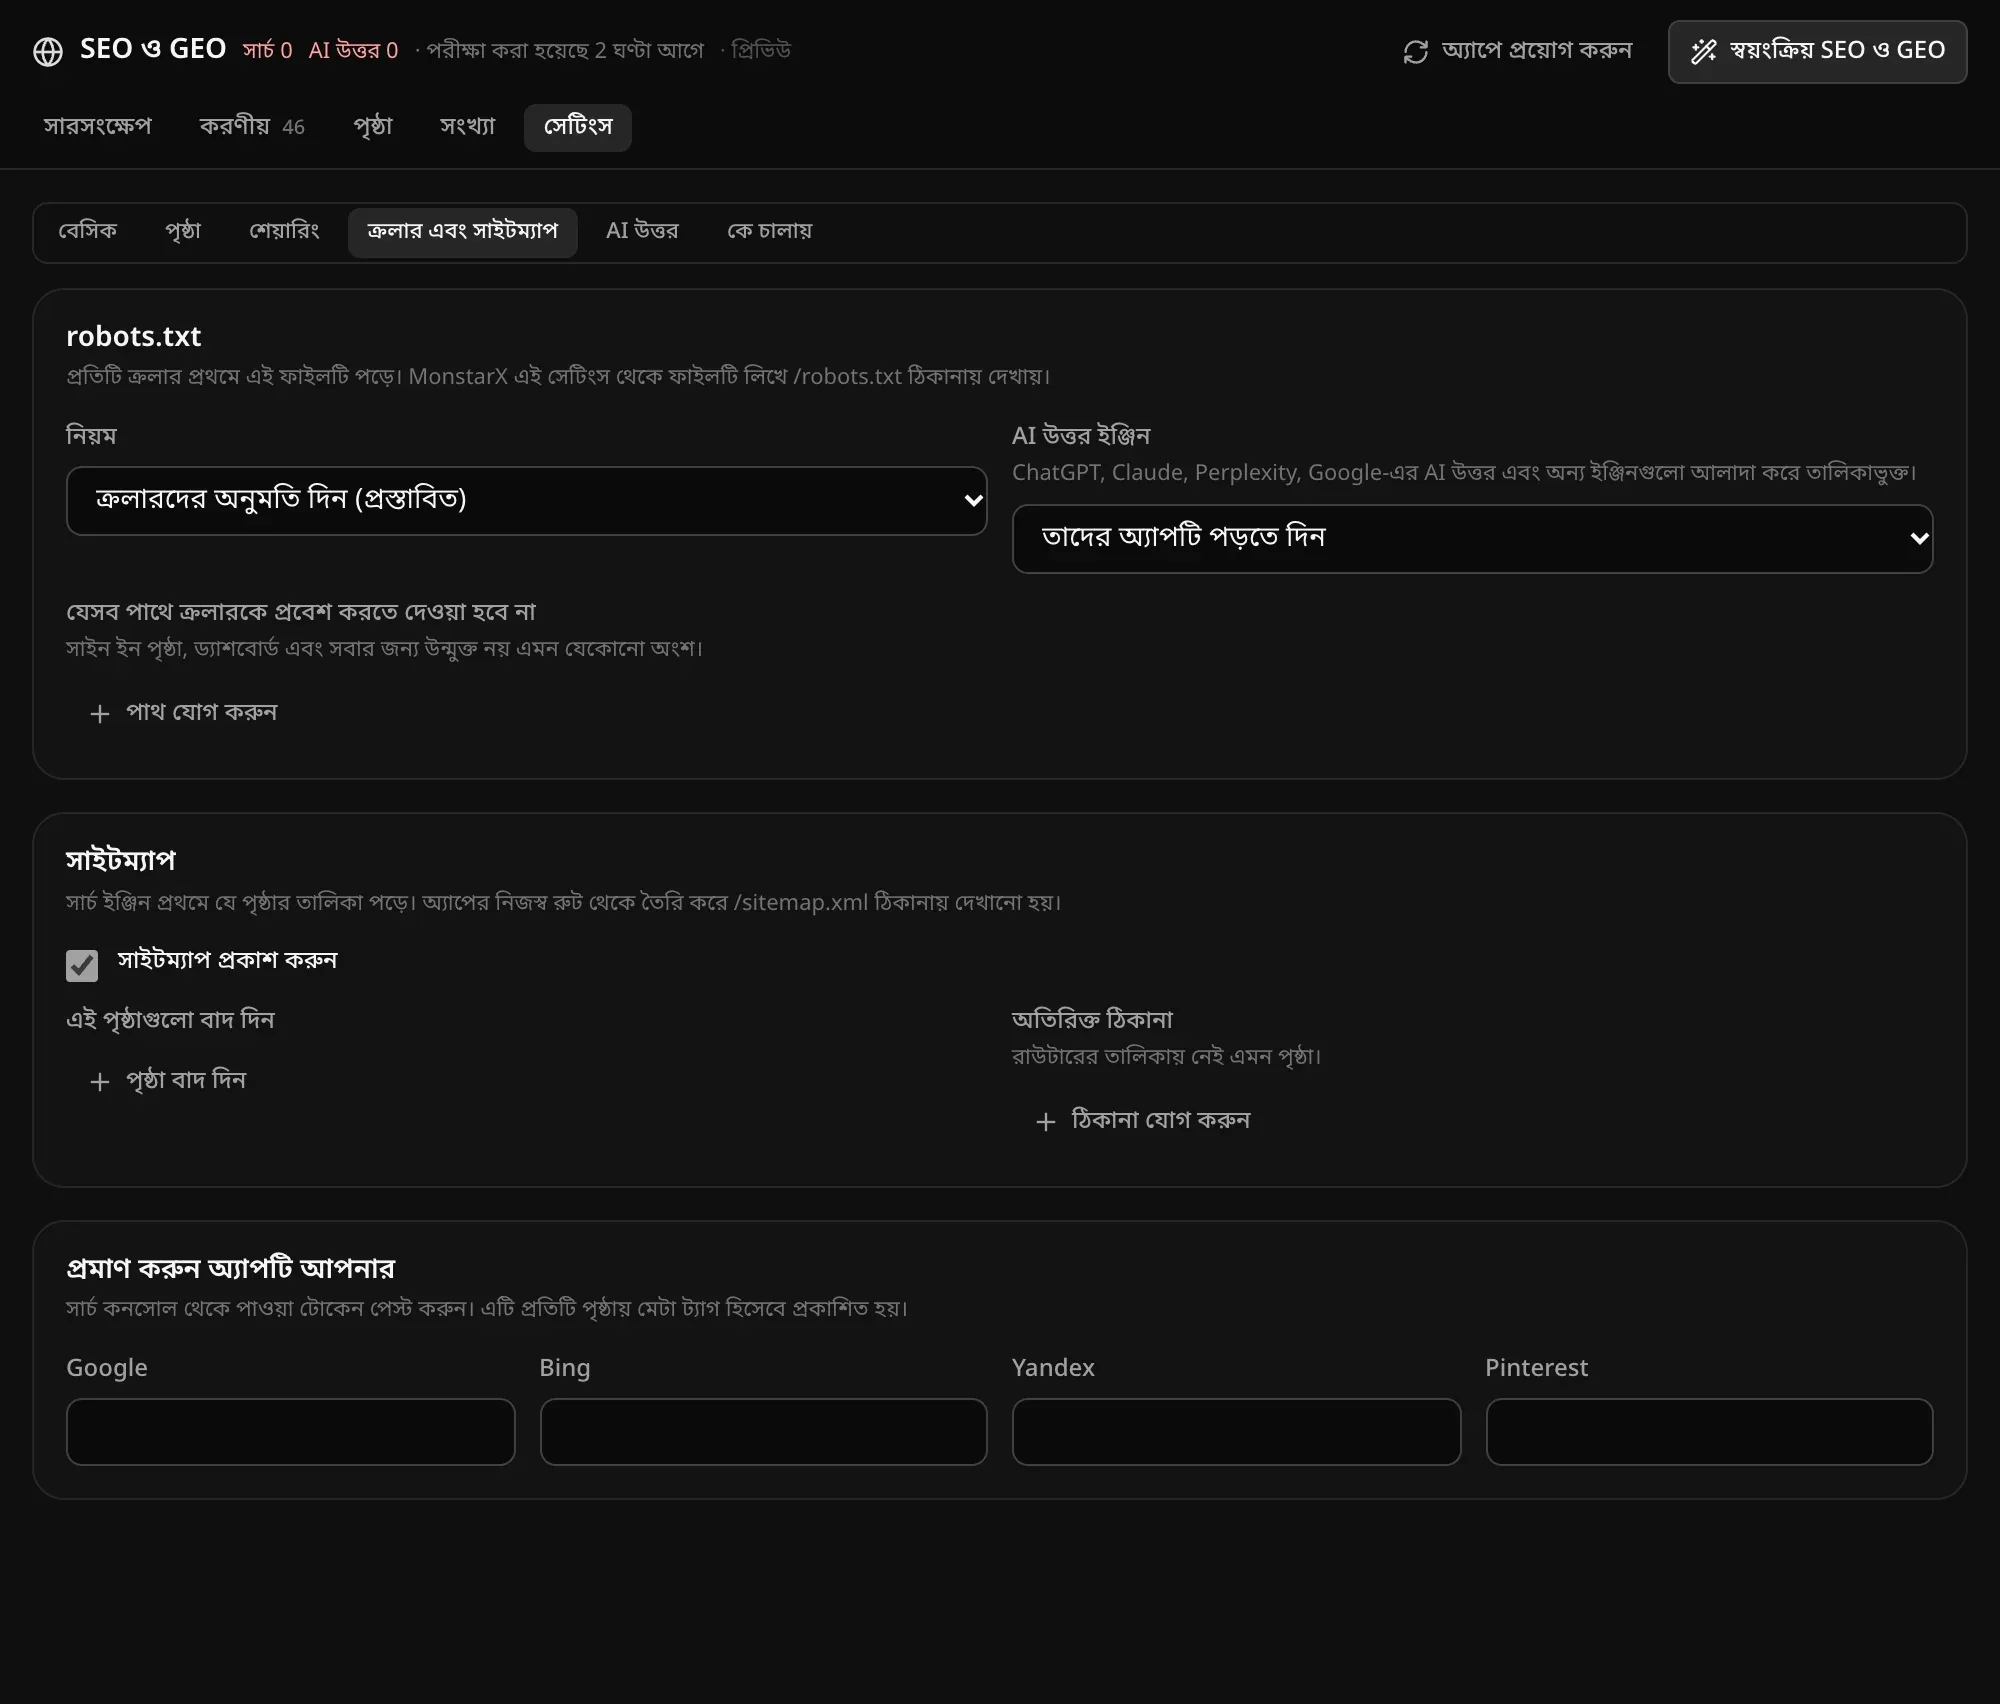The image size is (2000, 1704).
Task: Click the magic wand icon in স্বয়ংক্রিয় SEO ও GEO
Action: 1703,51
